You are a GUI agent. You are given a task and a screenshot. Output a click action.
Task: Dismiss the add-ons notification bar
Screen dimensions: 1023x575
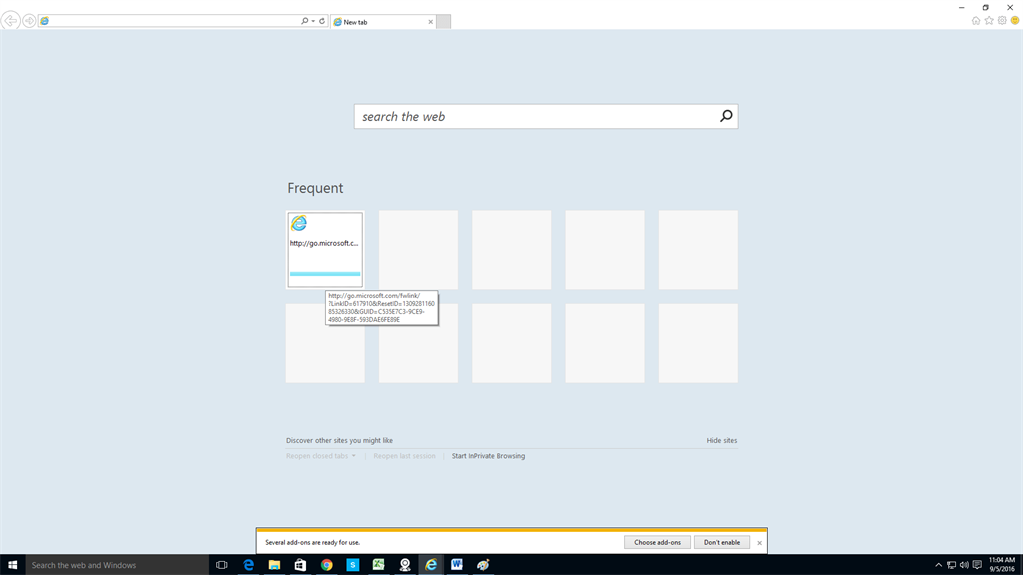(759, 543)
